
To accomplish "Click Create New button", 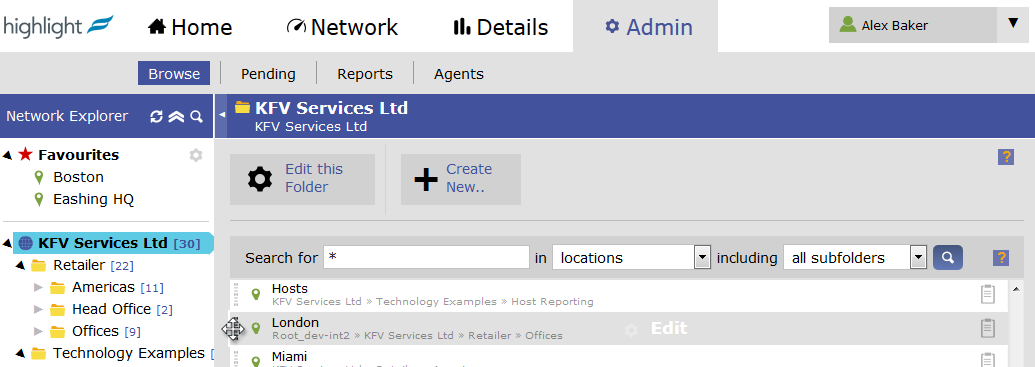I will coord(461,179).
